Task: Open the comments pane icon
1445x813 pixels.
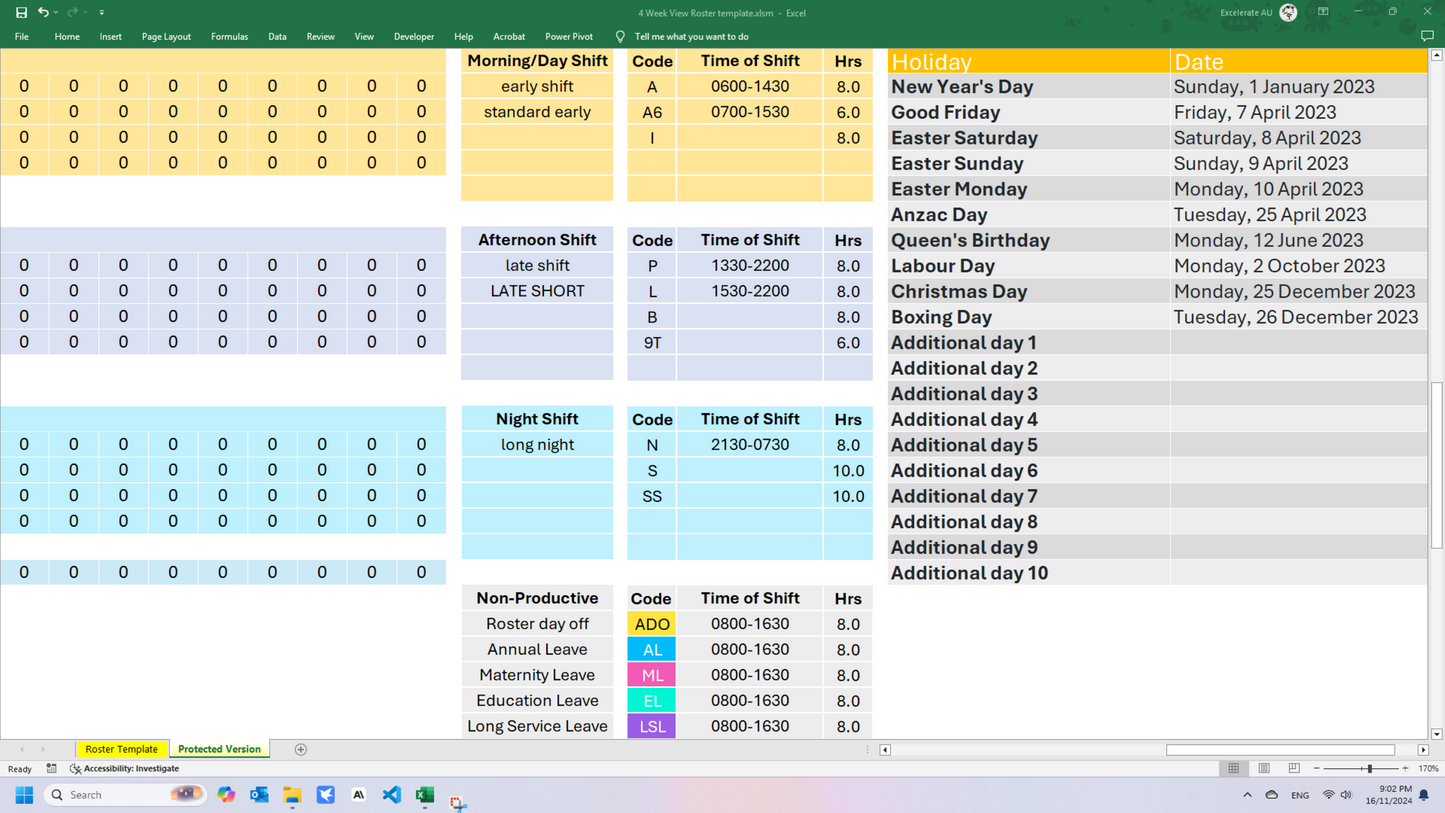Action: (x=1427, y=36)
